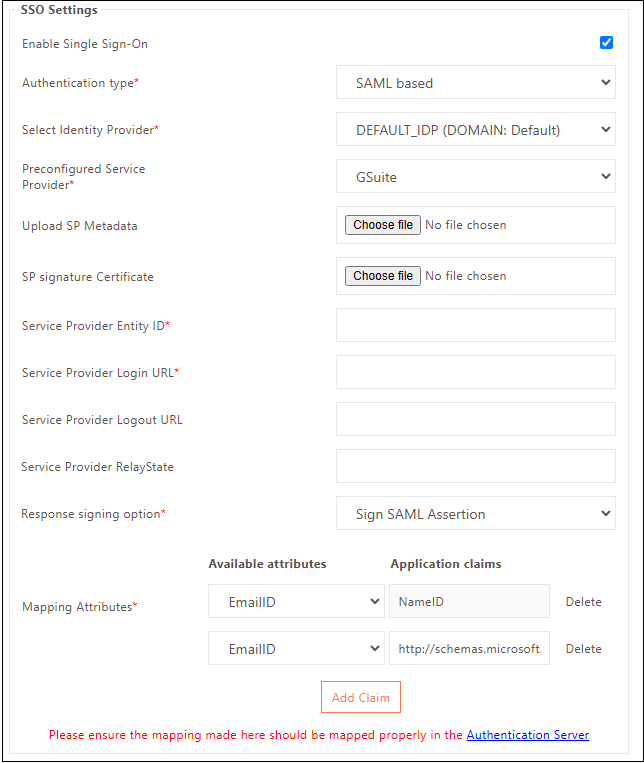Select the Service Provider Logout URL field
This screenshot has width=644, height=763.
[475, 419]
